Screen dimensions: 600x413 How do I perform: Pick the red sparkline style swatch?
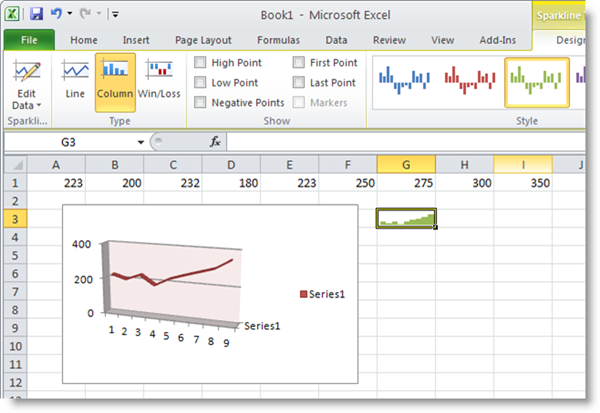coord(470,80)
